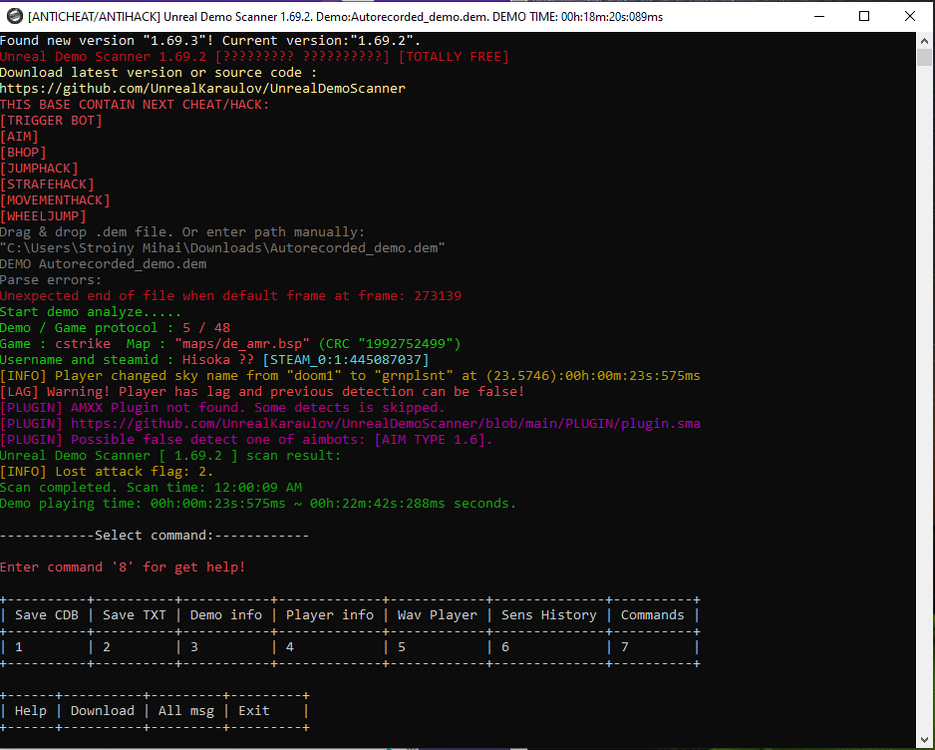935x750 pixels.
Task: Close the Unreal Demo Scanner window
Action: click(x=910, y=16)
